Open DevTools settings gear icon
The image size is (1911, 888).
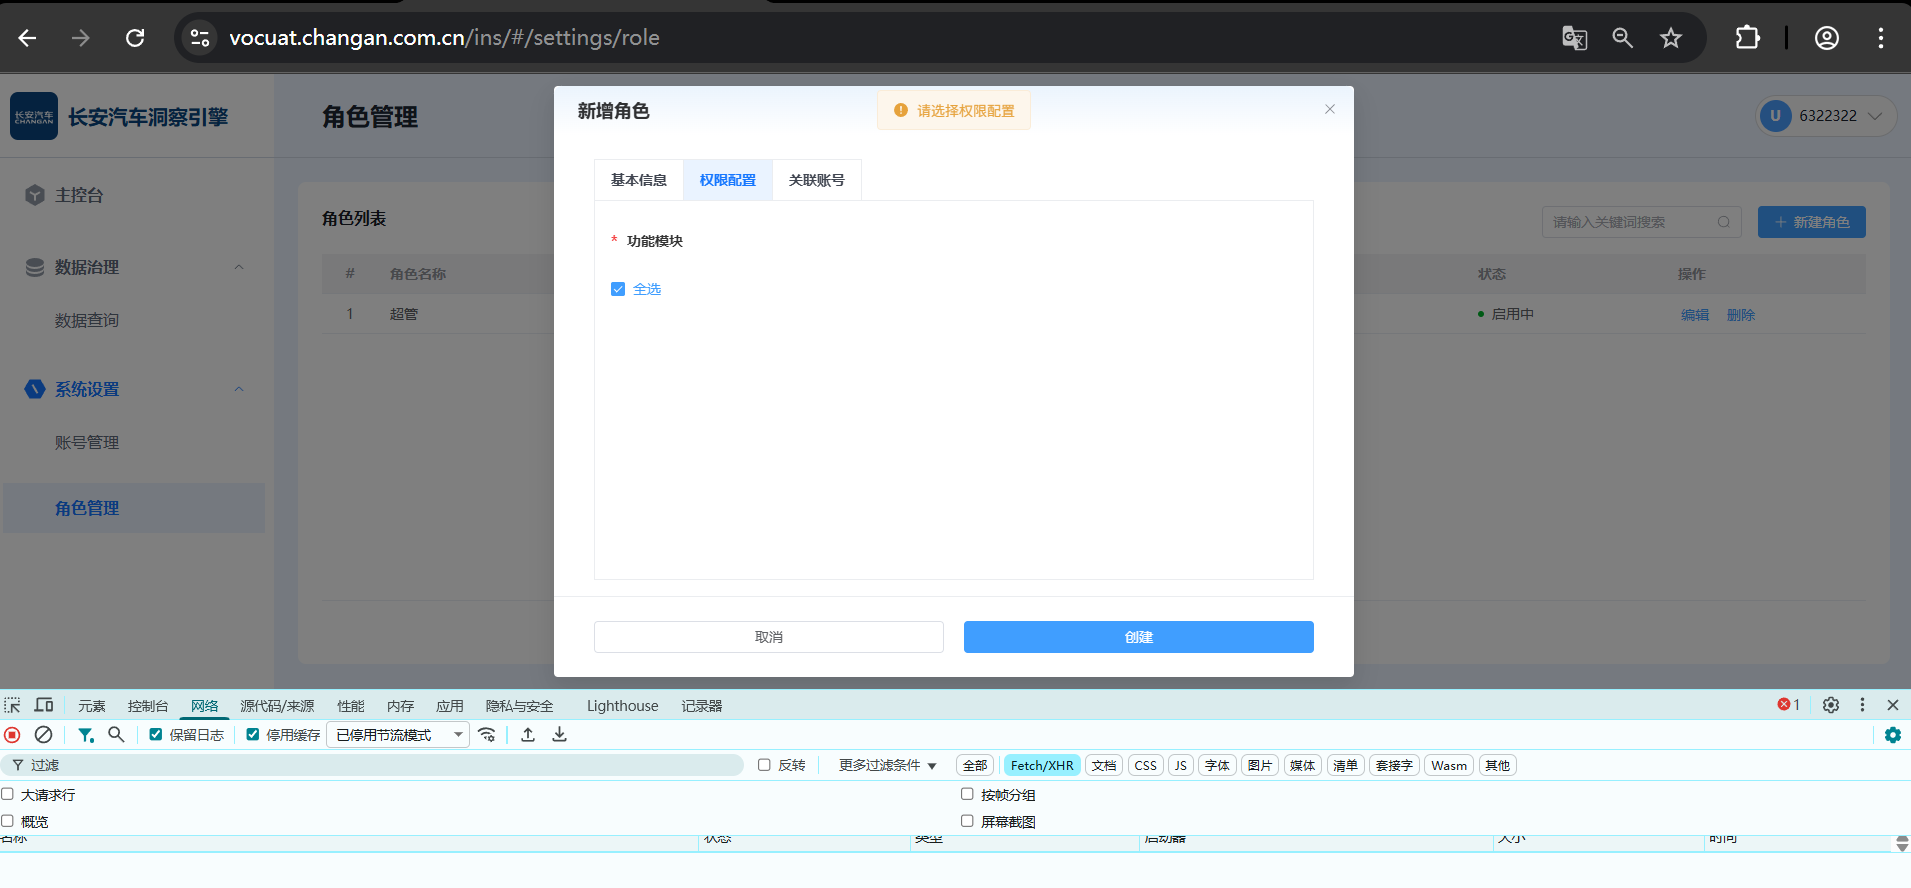tap(1831, 705)
